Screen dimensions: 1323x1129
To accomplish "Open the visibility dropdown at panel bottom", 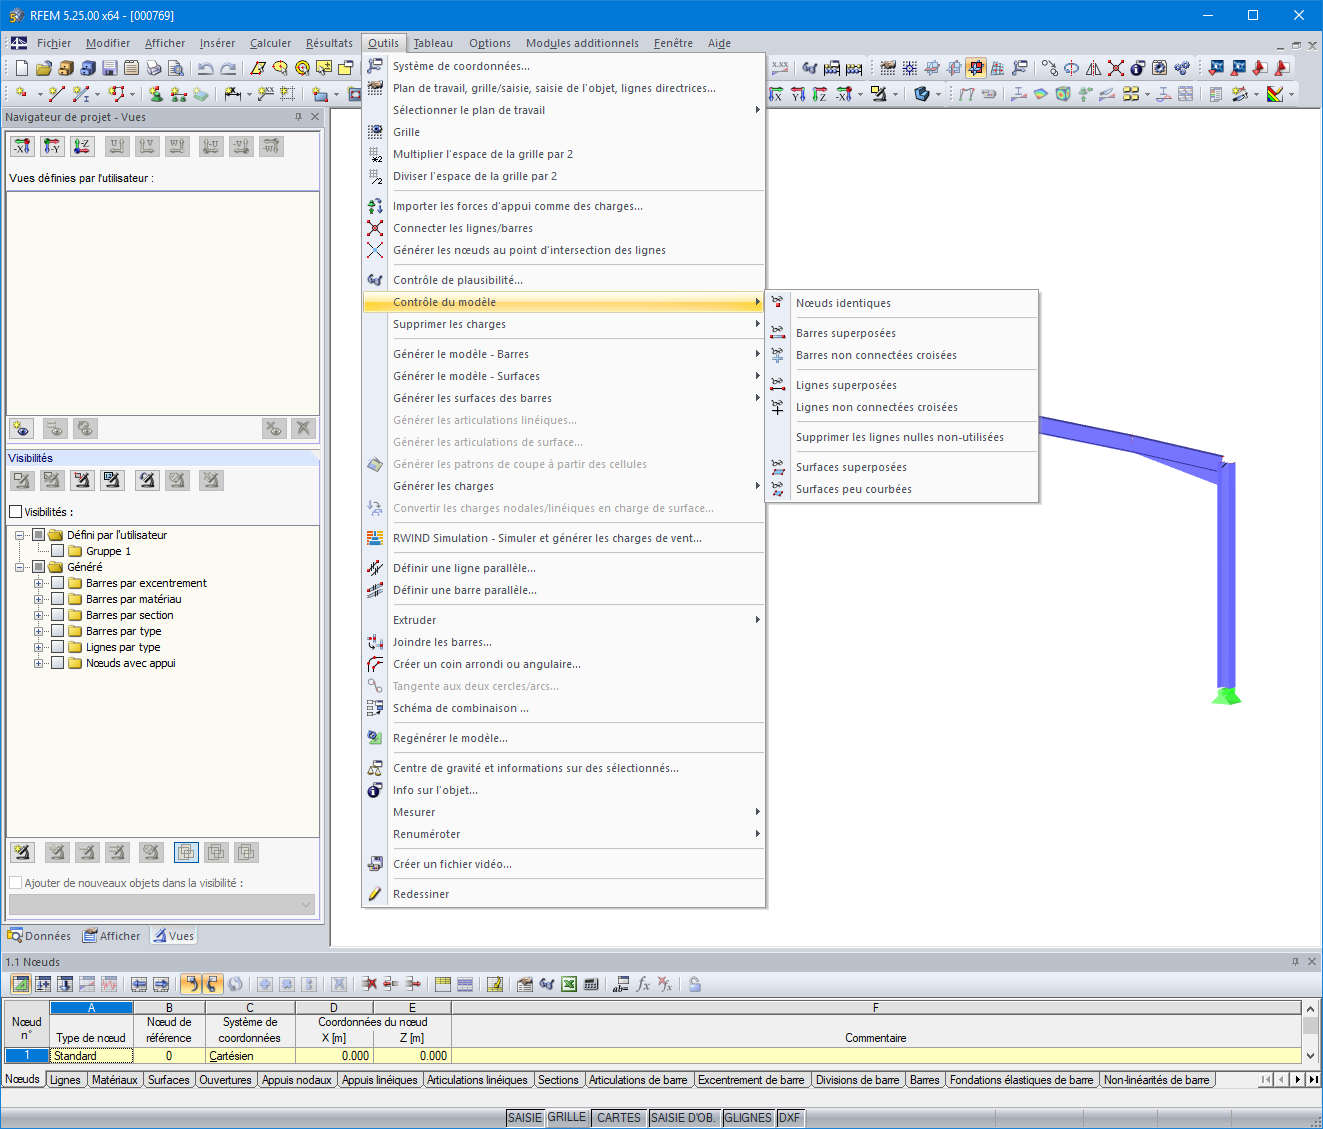I will 305,903.
